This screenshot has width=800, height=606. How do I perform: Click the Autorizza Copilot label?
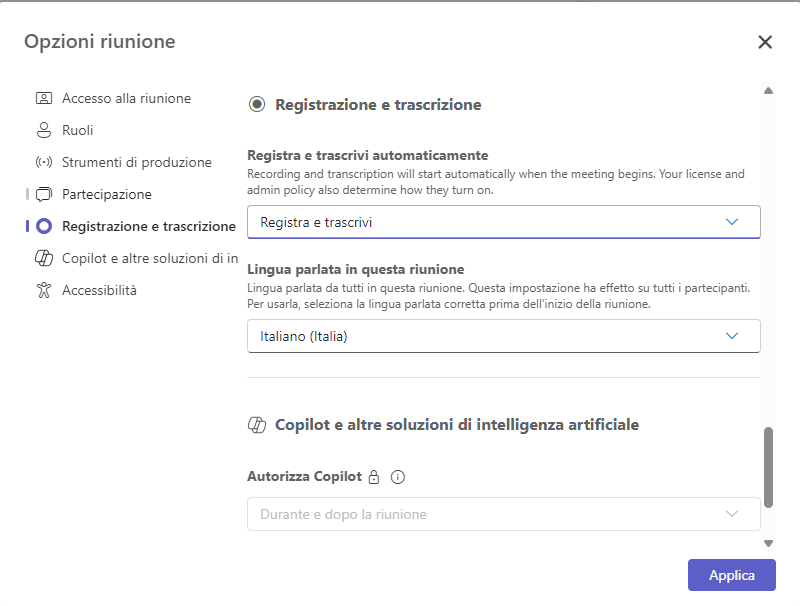click(305, 476)
